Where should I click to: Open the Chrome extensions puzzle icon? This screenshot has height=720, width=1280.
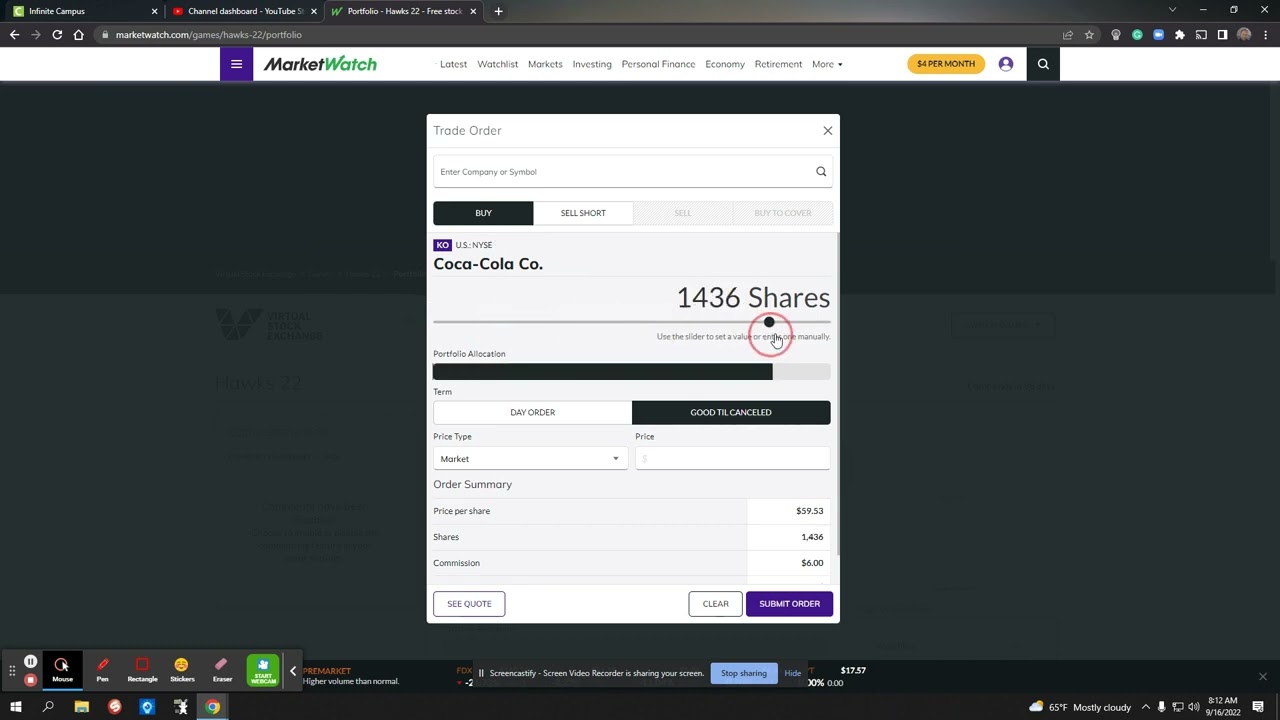(x=1180, y=35)
